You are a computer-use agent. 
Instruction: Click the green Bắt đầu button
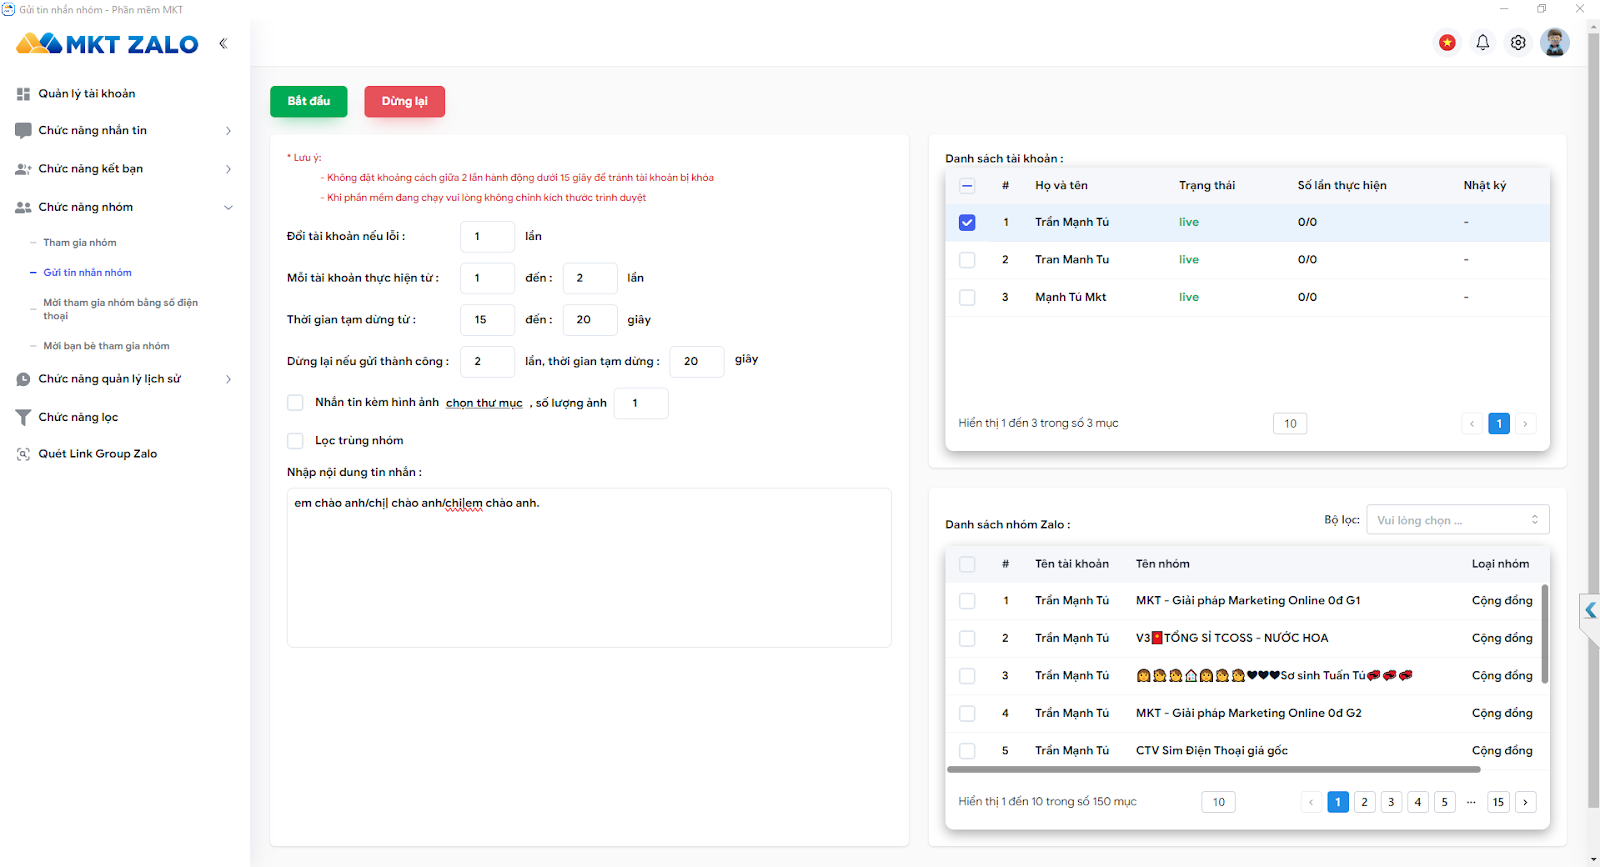click(309, 101)
